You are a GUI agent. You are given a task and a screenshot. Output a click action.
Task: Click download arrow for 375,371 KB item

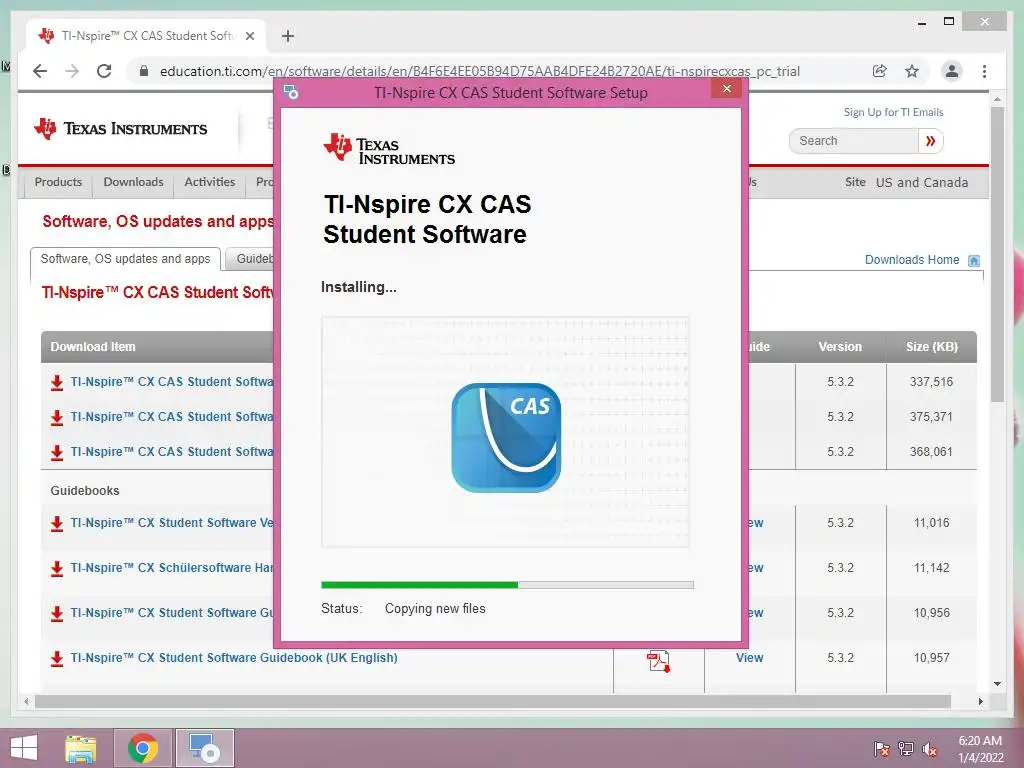pyautogui.click(x=57, y=417)
